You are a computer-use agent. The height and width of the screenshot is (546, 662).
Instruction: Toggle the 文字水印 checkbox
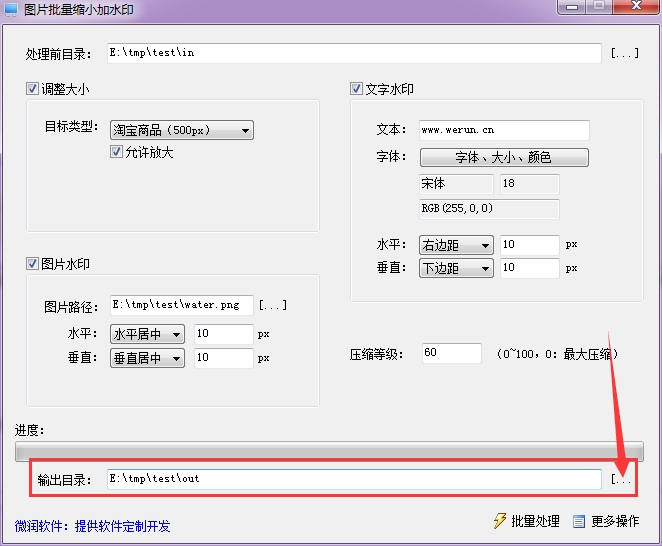click(356, 89)
